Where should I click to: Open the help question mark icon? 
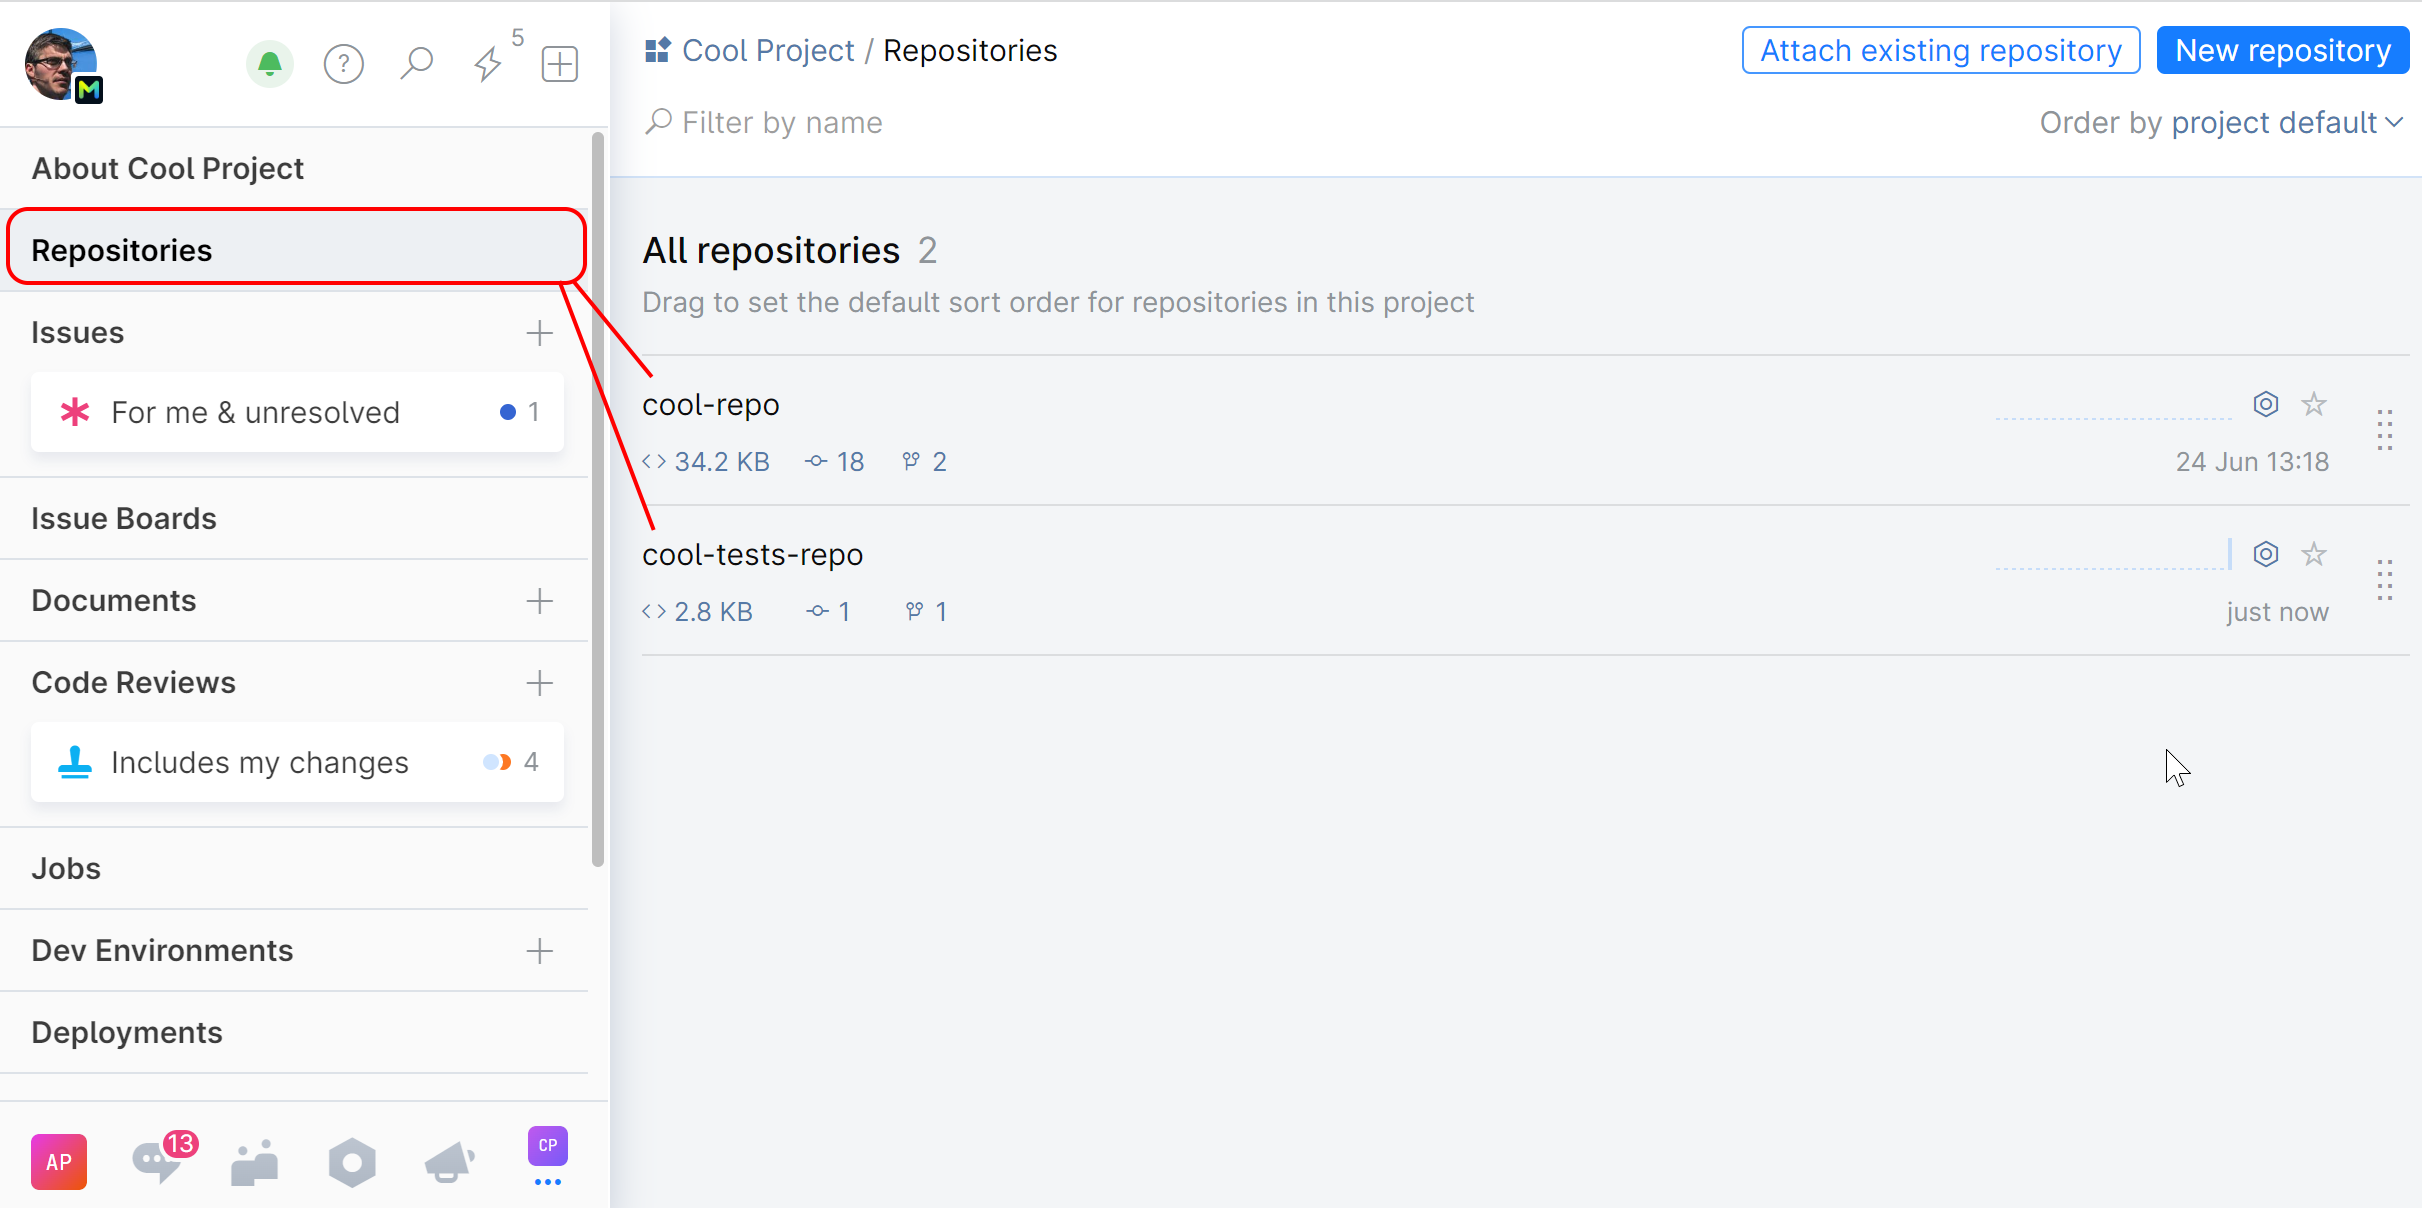[343, 65]
